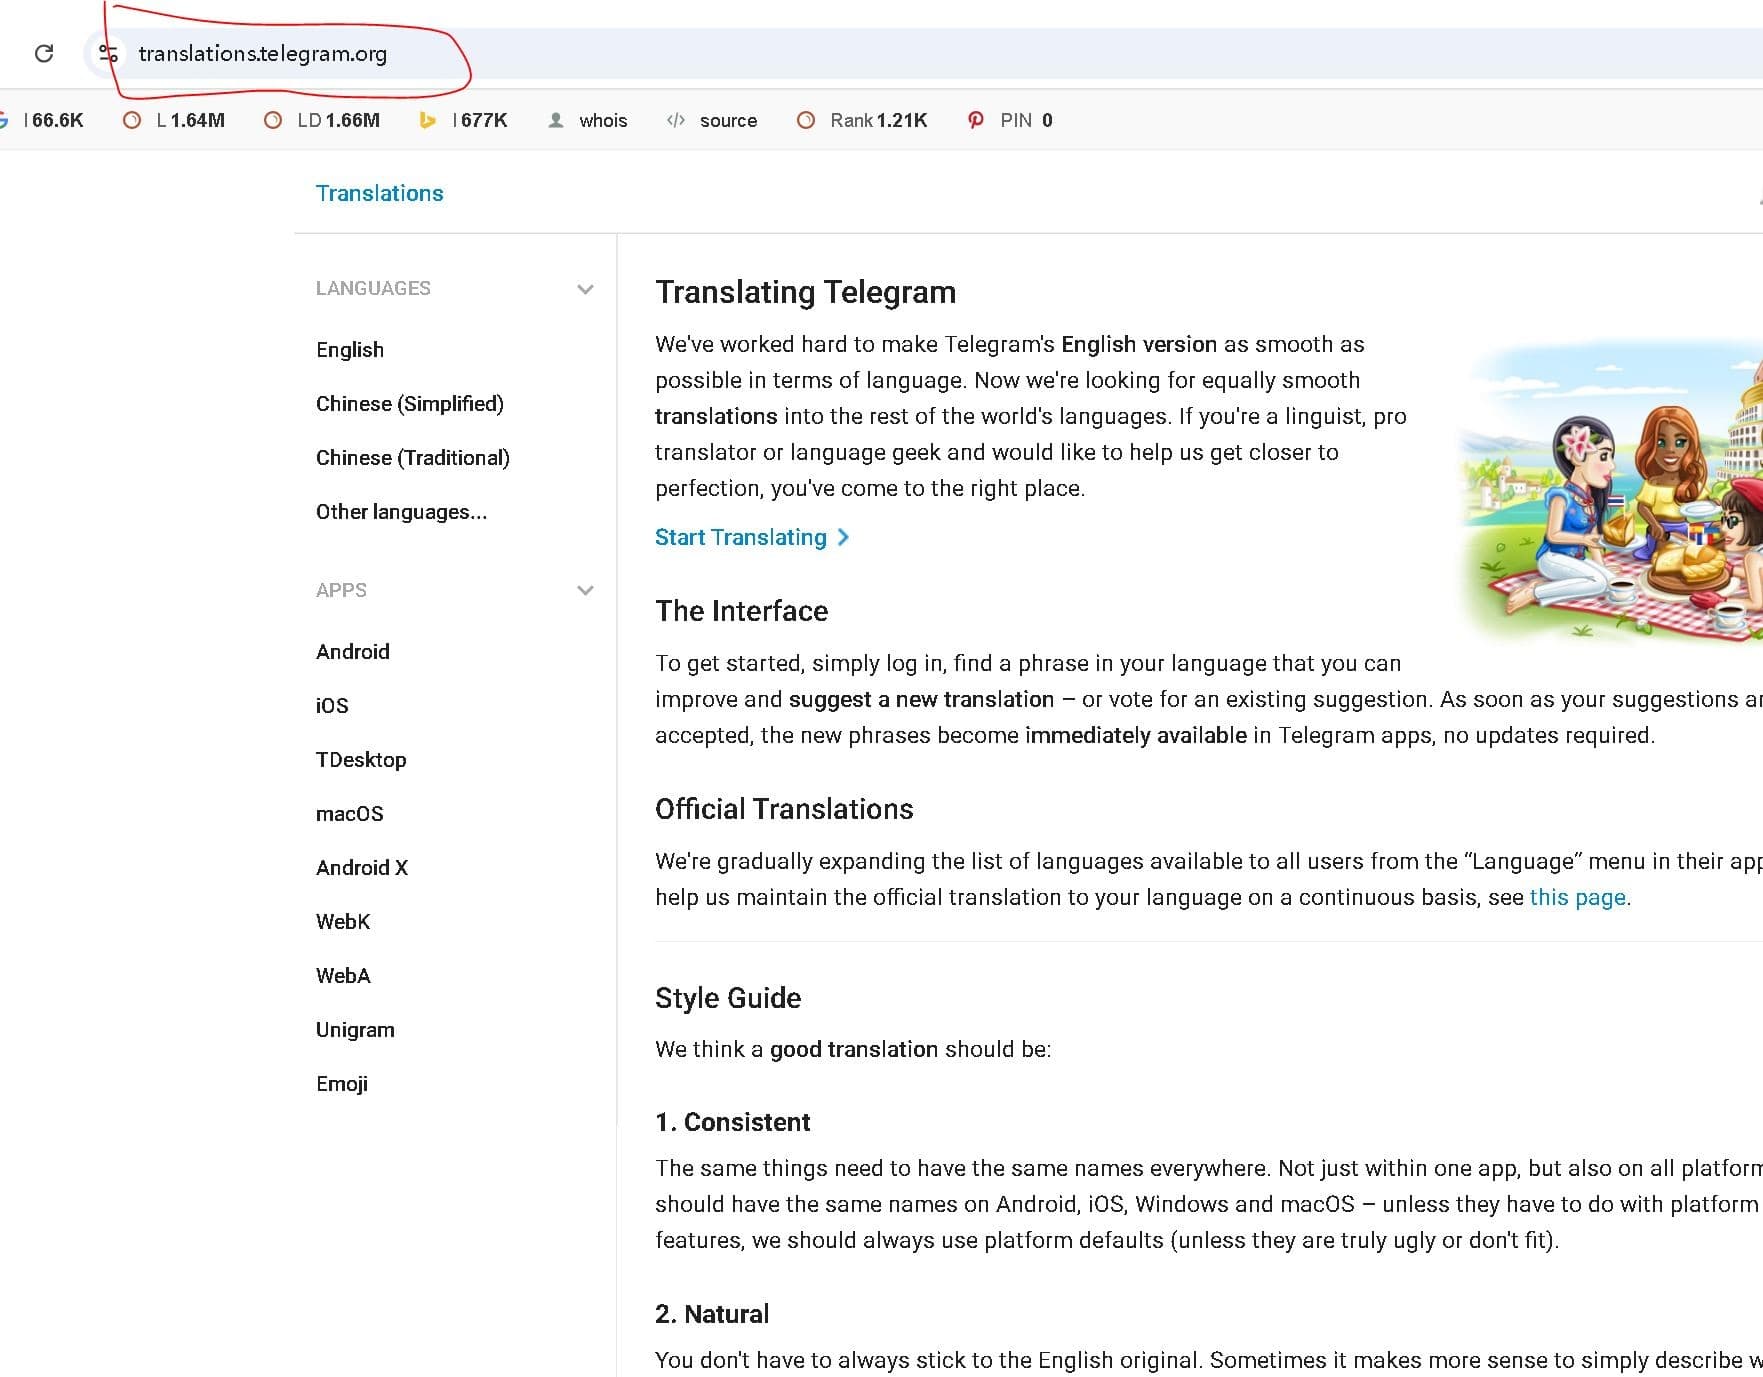Collapse the APPS section chevron

coord(586,590)
